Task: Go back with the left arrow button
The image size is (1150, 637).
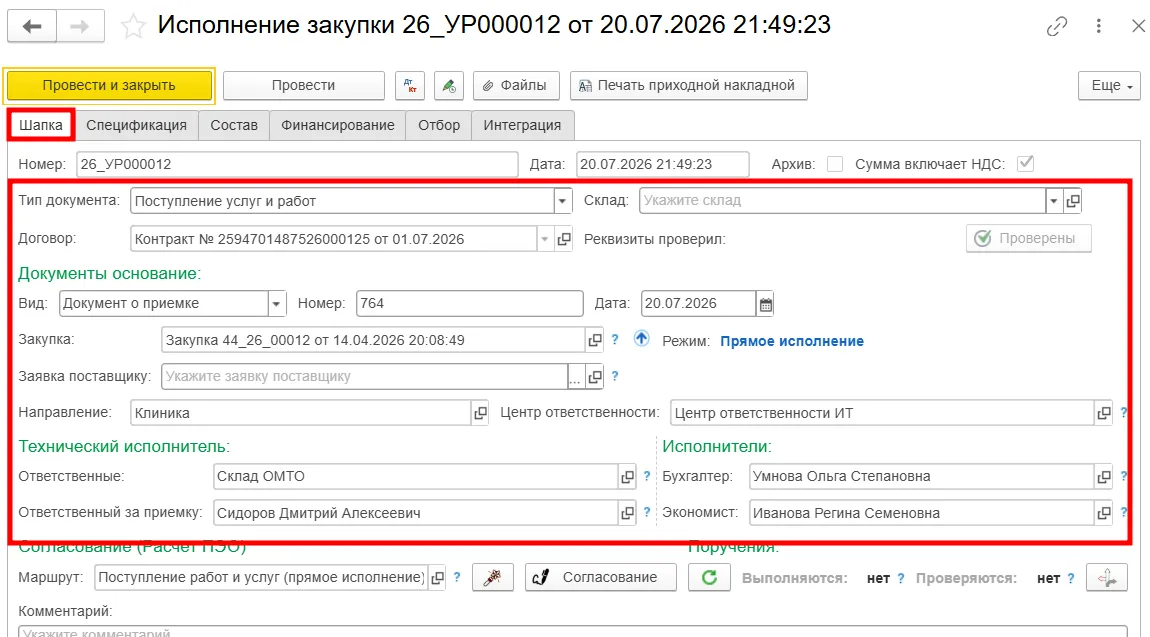Action: pos(32,27)
